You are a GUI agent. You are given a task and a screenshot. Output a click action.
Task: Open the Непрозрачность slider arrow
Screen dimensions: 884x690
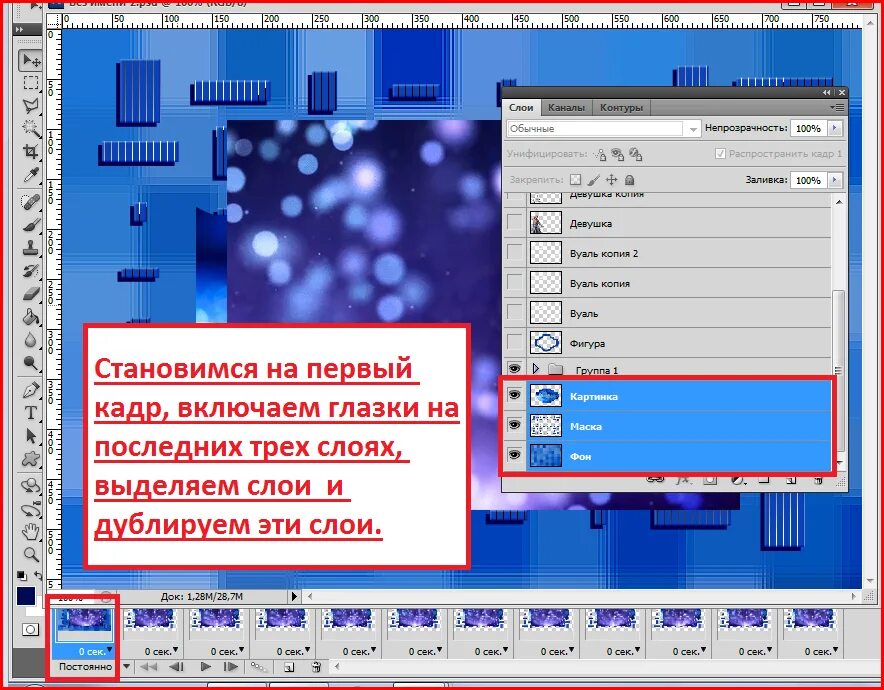(x=834, y=129)
